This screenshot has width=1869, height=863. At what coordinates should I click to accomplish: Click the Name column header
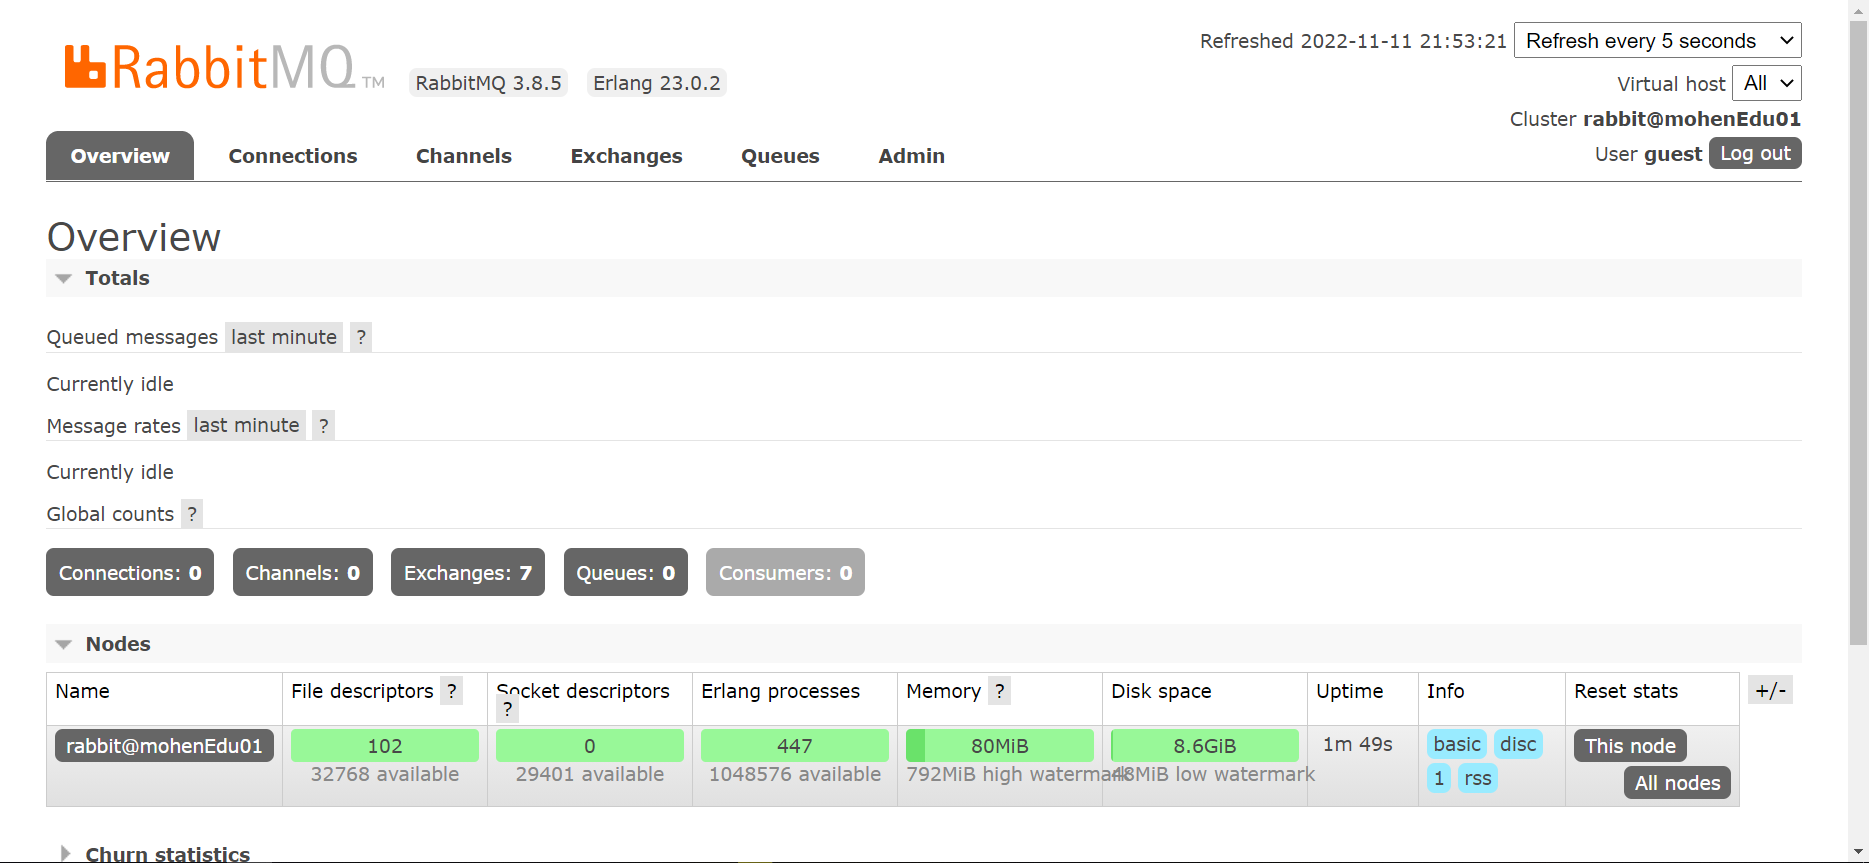click(x=83, y=691)
